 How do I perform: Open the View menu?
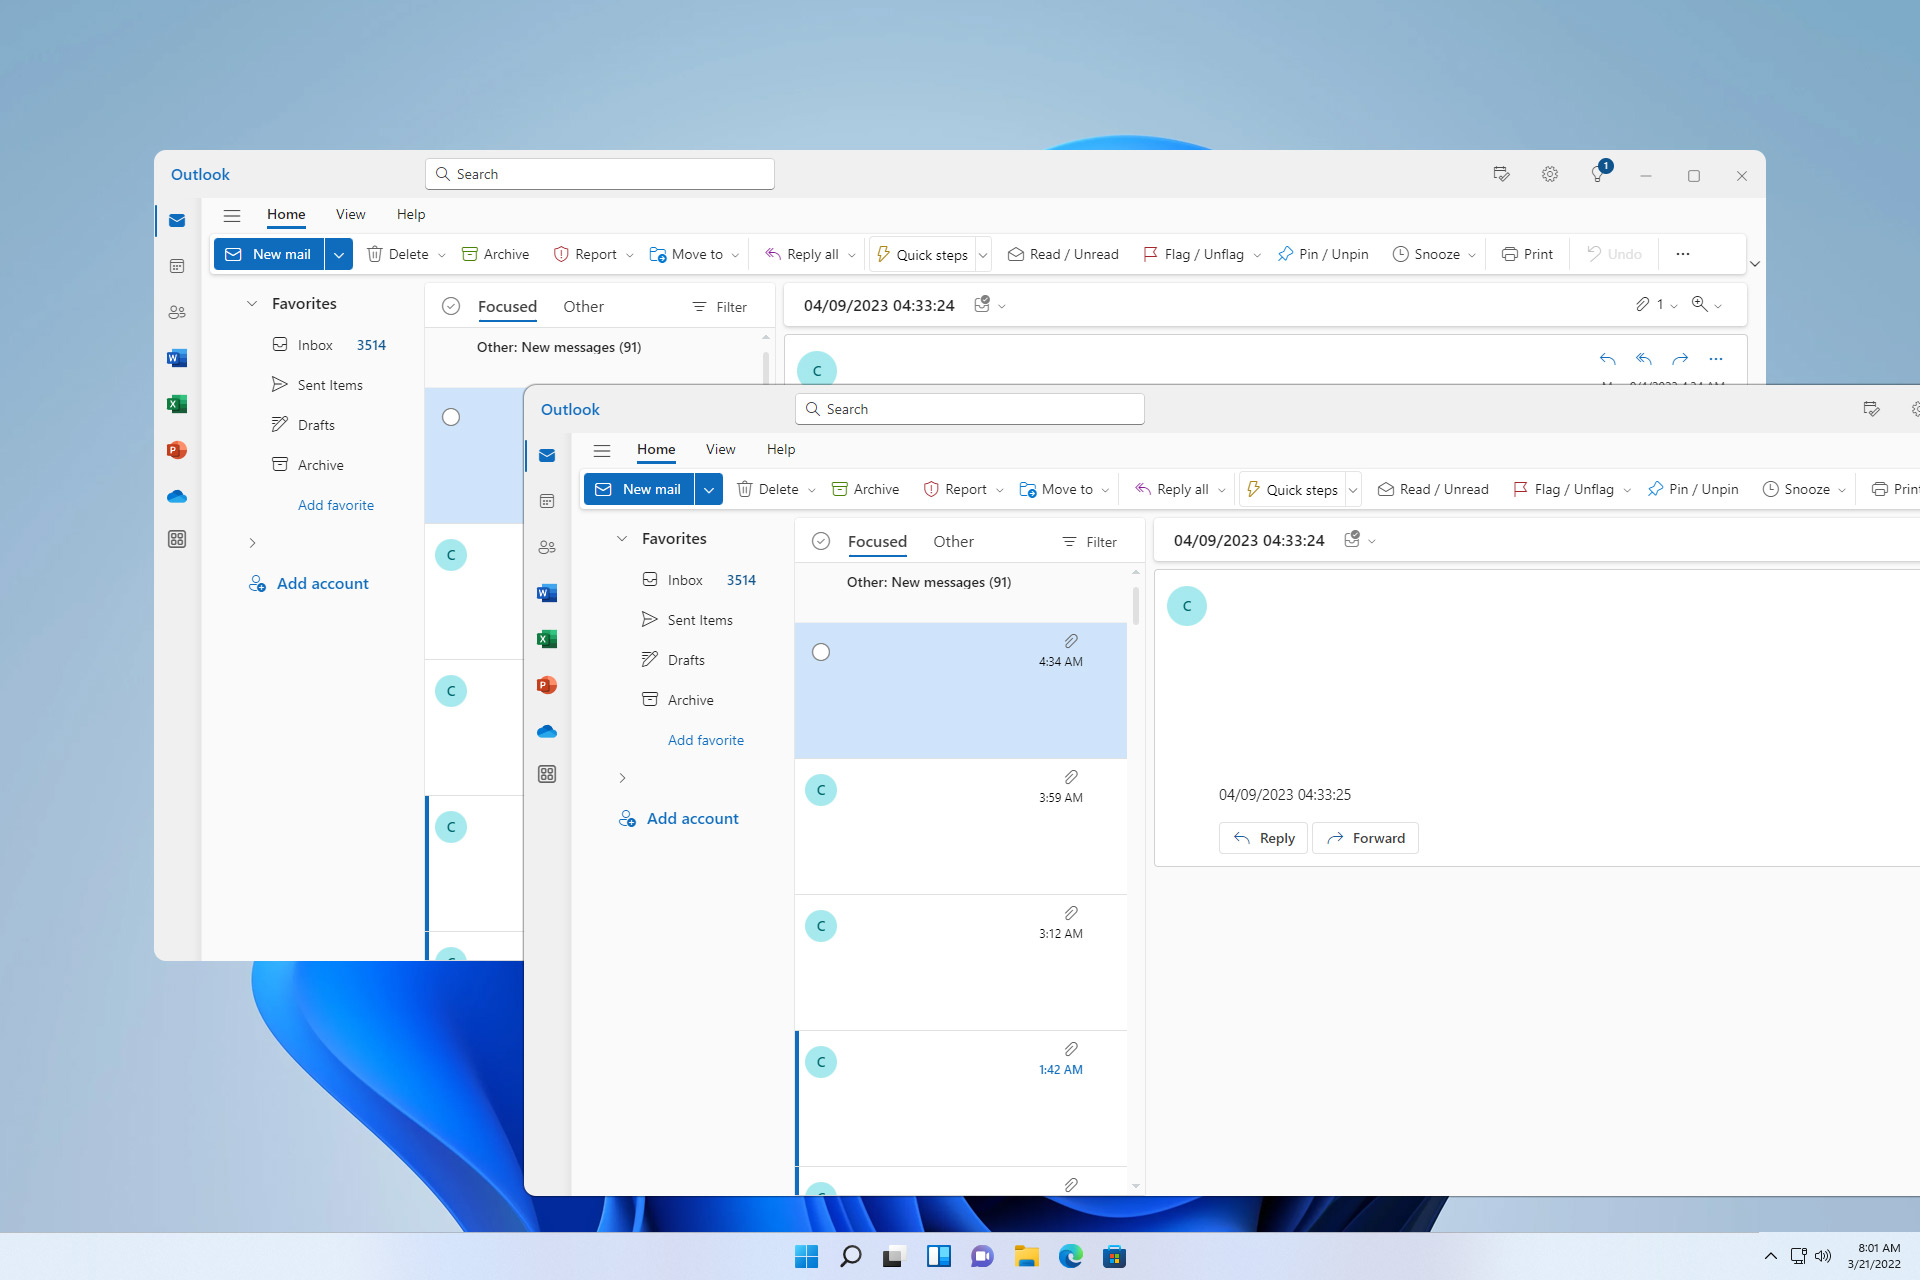coord(719,449)
